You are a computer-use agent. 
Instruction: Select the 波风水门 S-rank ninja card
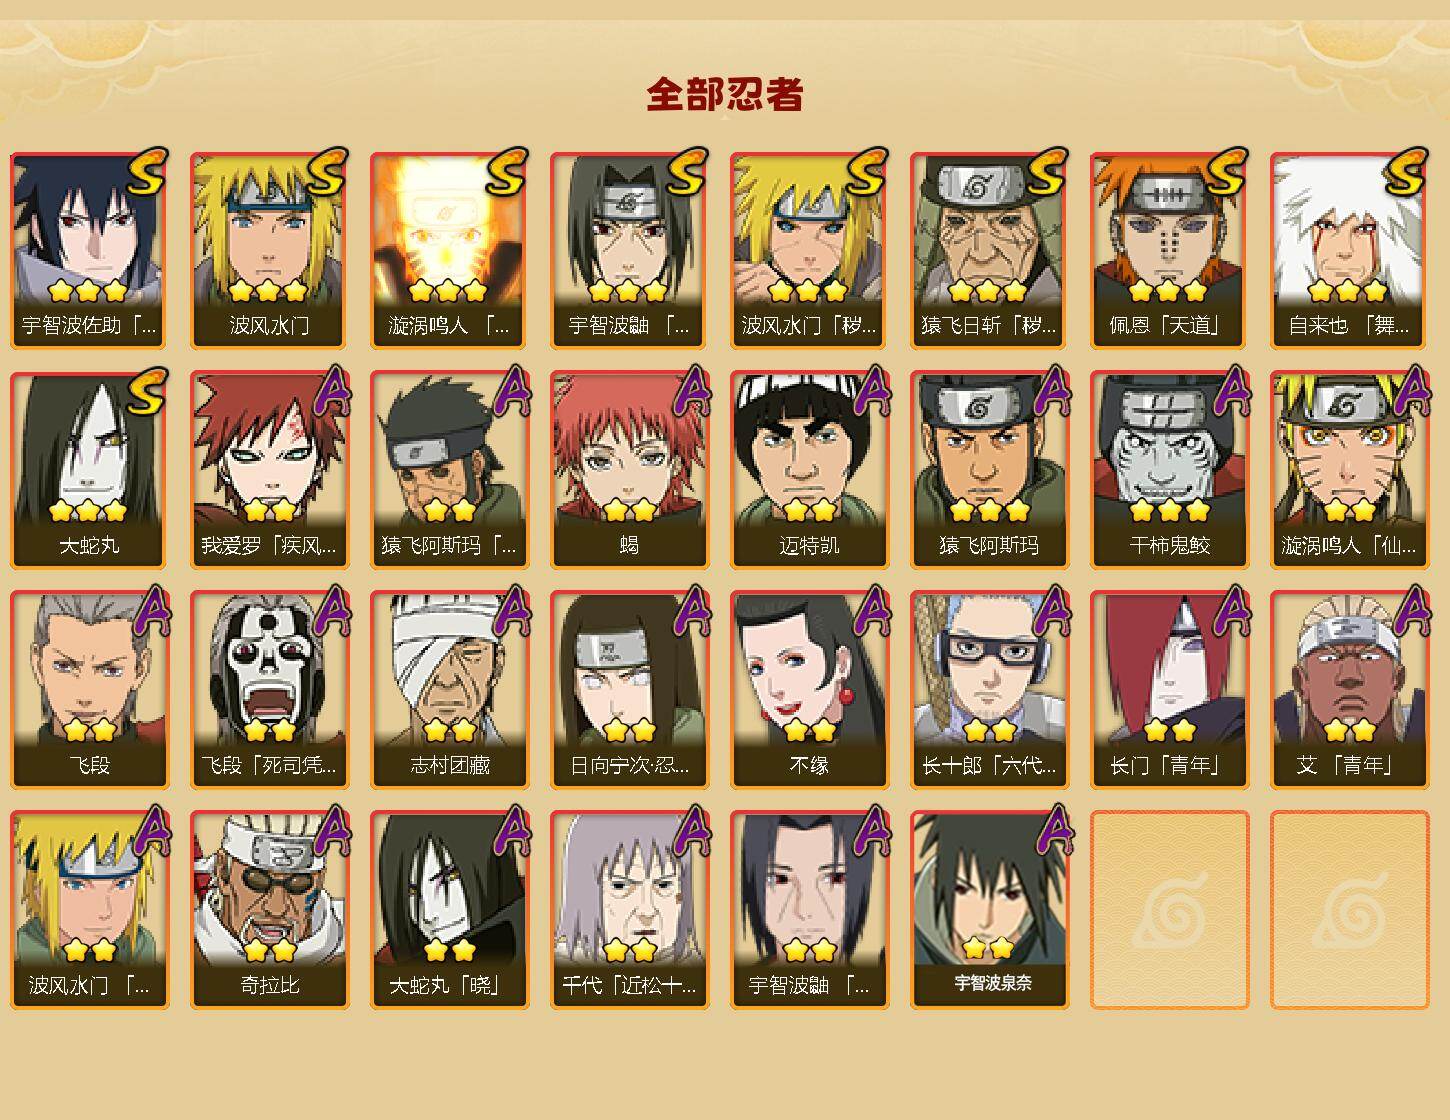pos(269,250)
